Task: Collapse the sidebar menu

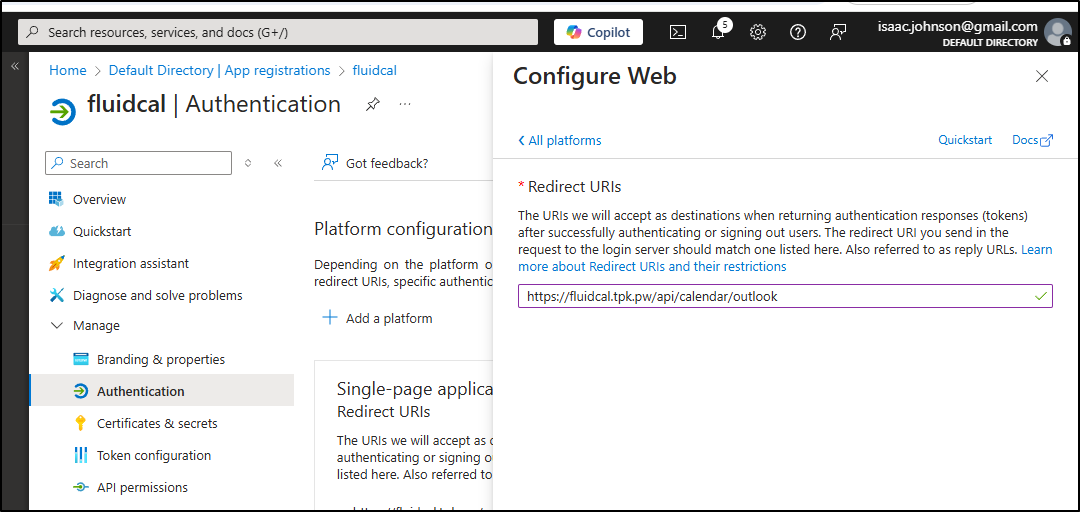Action: (278, 163)
